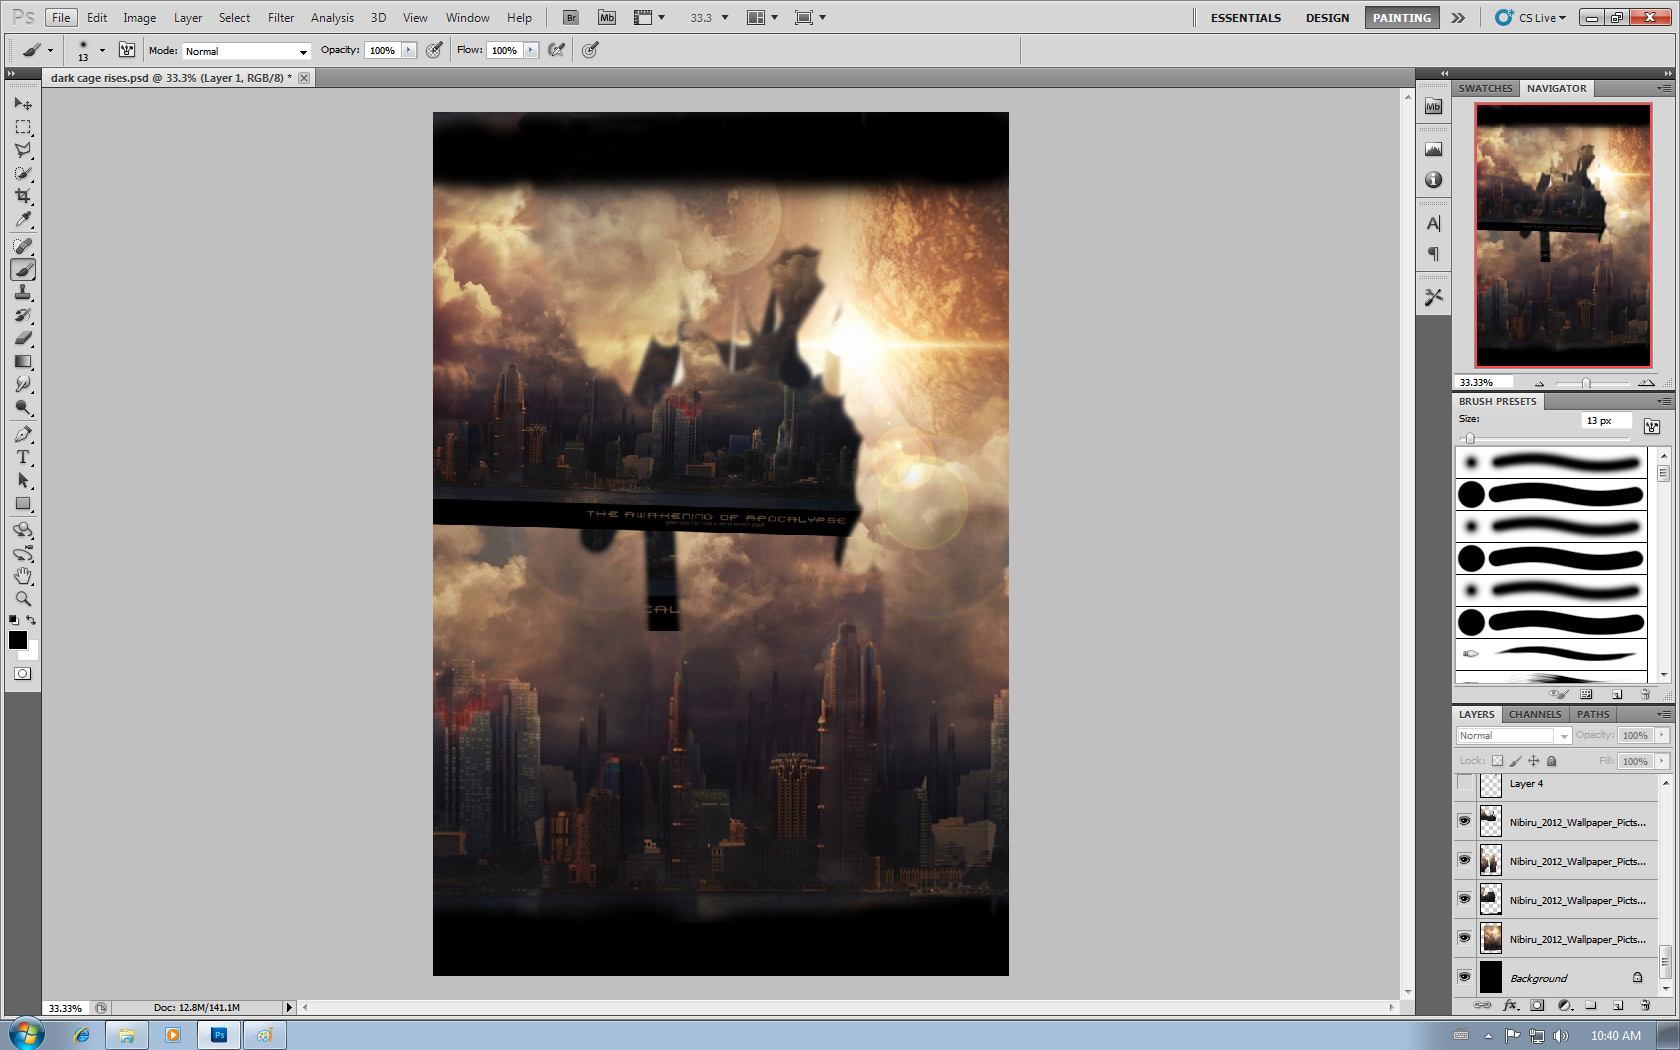The image size is (1680, 1050).
Task: Select the Eyedropper tool
Action: pos(23,220)
